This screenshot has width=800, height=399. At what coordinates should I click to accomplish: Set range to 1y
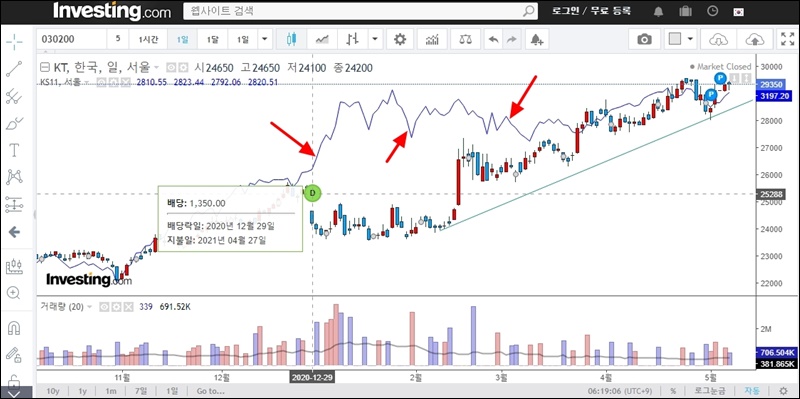(82, 391)
